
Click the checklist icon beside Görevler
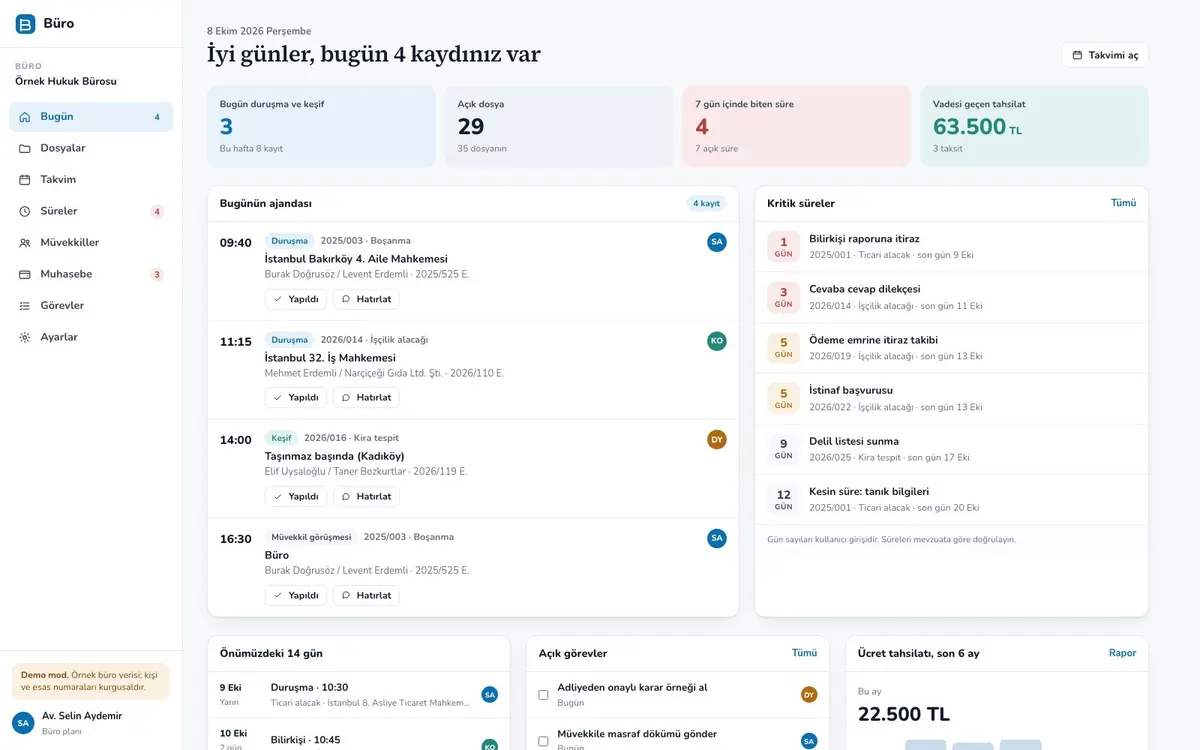pos(25,306)
